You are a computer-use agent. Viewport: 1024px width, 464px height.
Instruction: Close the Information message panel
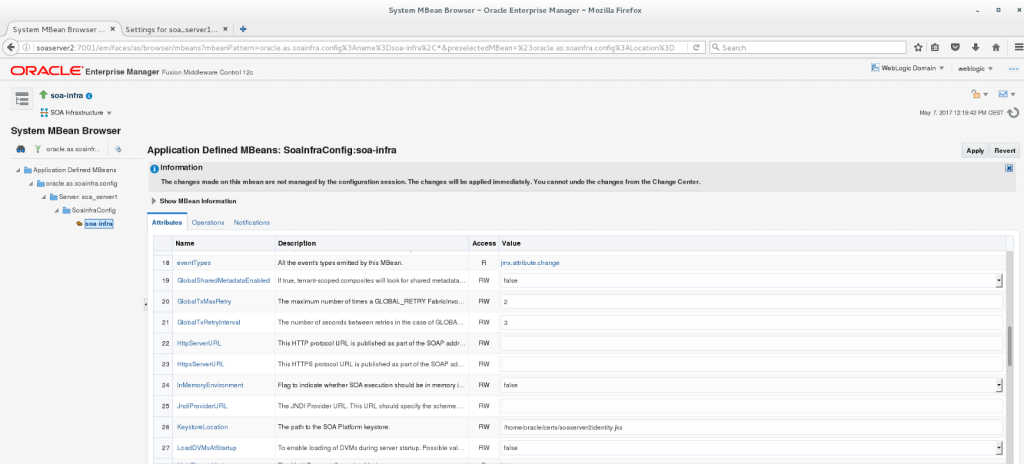(x=1009, y=168)
